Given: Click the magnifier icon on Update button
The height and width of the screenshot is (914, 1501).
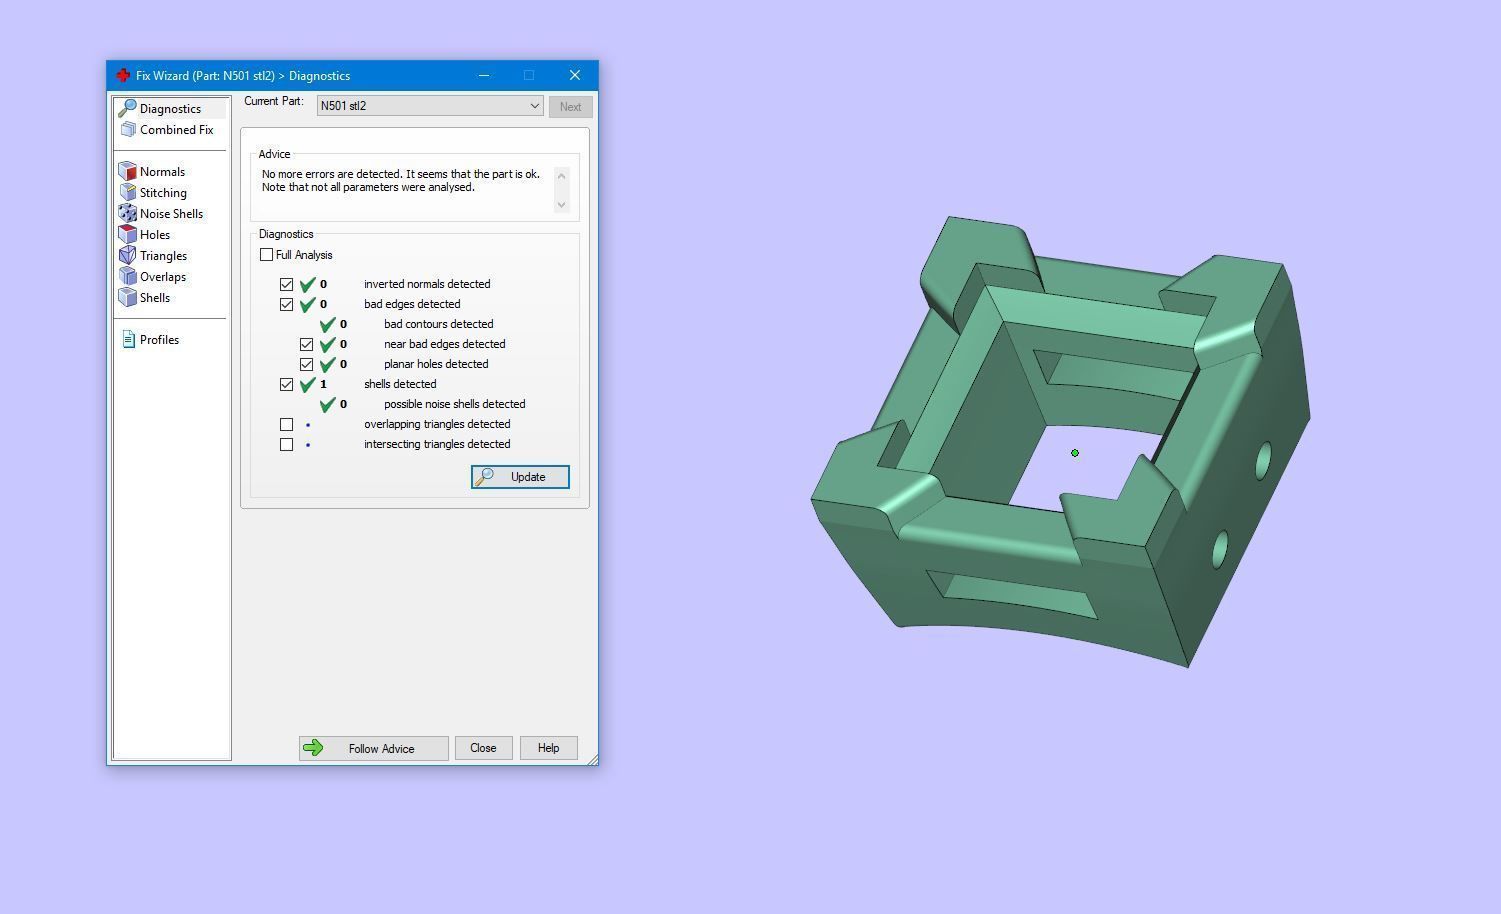Looking at the screenshot, I should 484,477.
